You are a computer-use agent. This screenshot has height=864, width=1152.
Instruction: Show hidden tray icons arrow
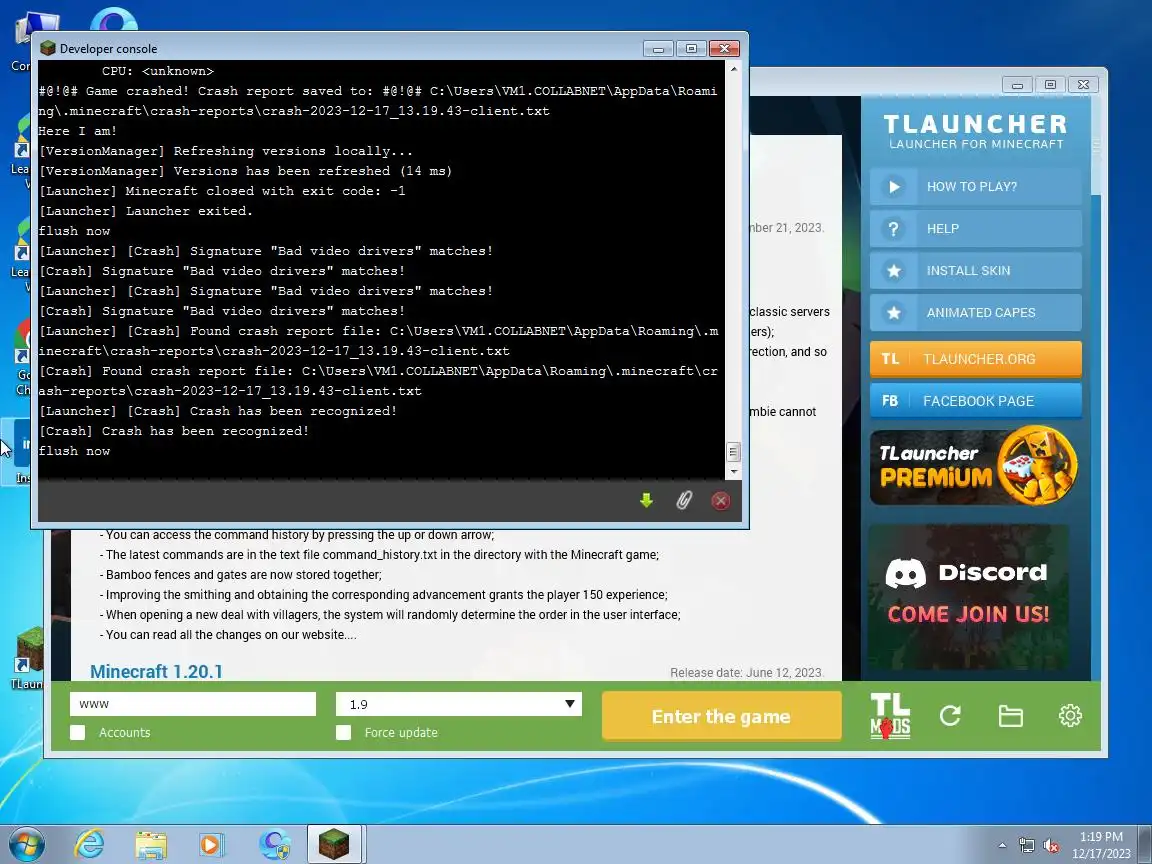coord(1002,846)
